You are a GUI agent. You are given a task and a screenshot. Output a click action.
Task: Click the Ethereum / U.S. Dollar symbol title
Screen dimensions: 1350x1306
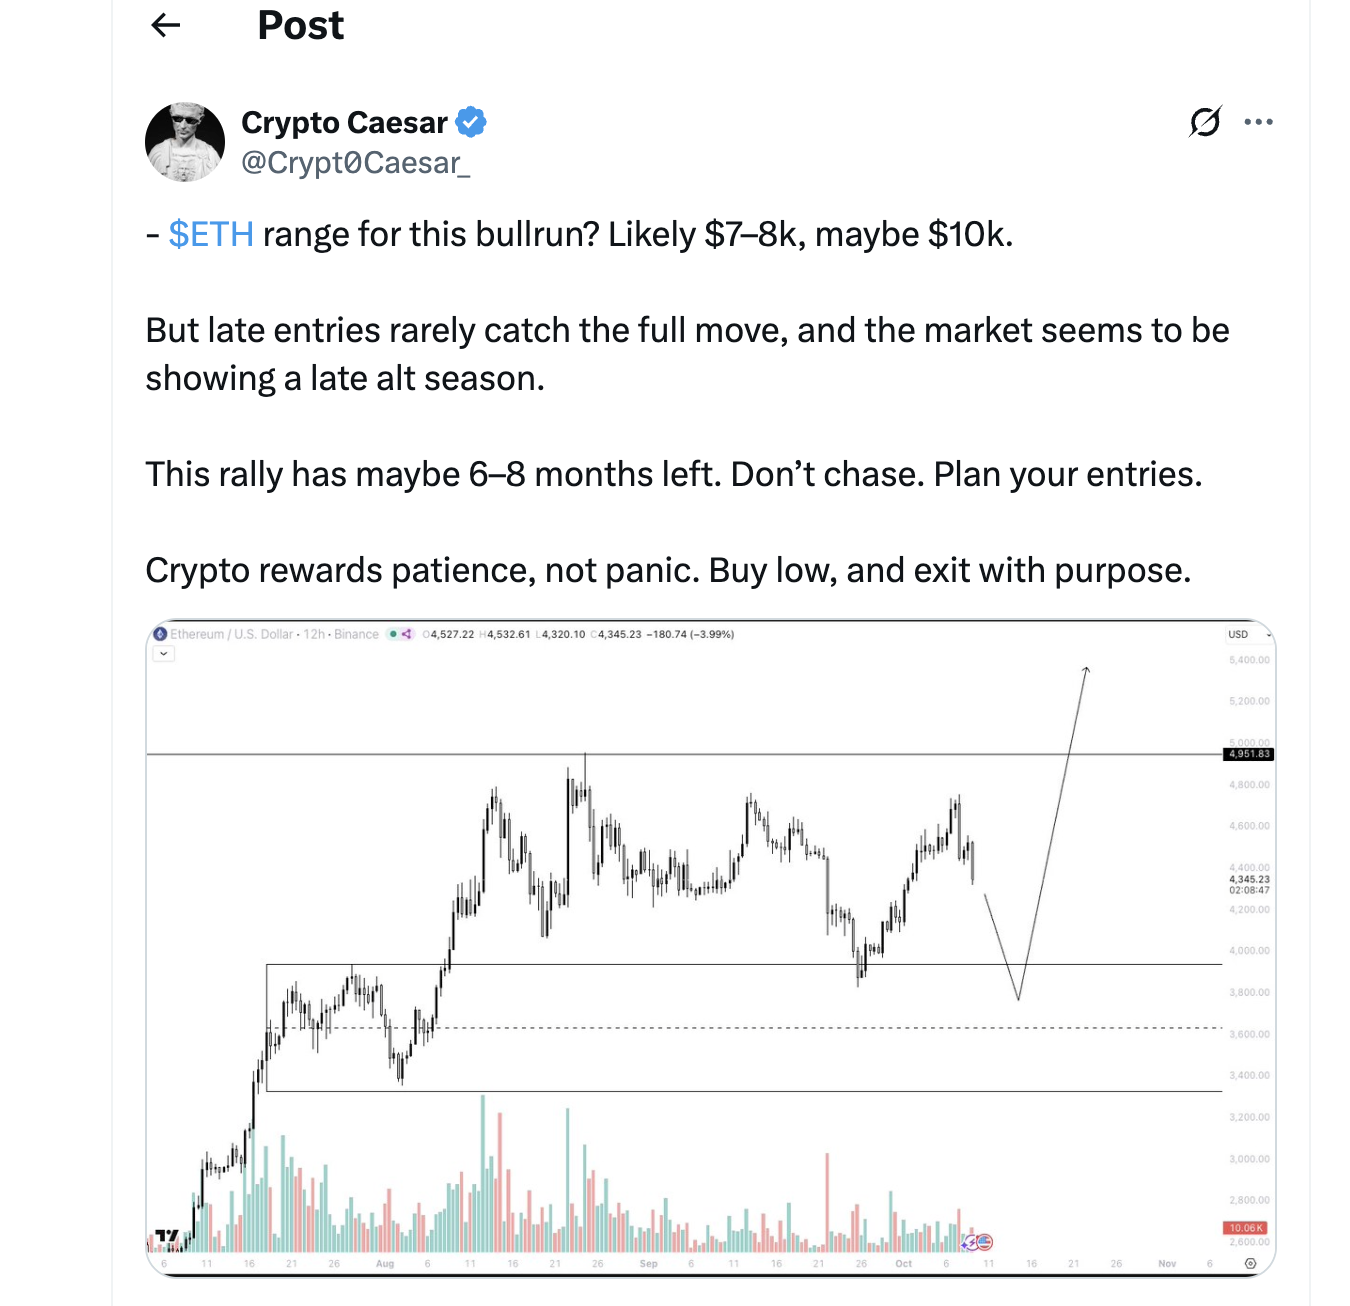232,634
